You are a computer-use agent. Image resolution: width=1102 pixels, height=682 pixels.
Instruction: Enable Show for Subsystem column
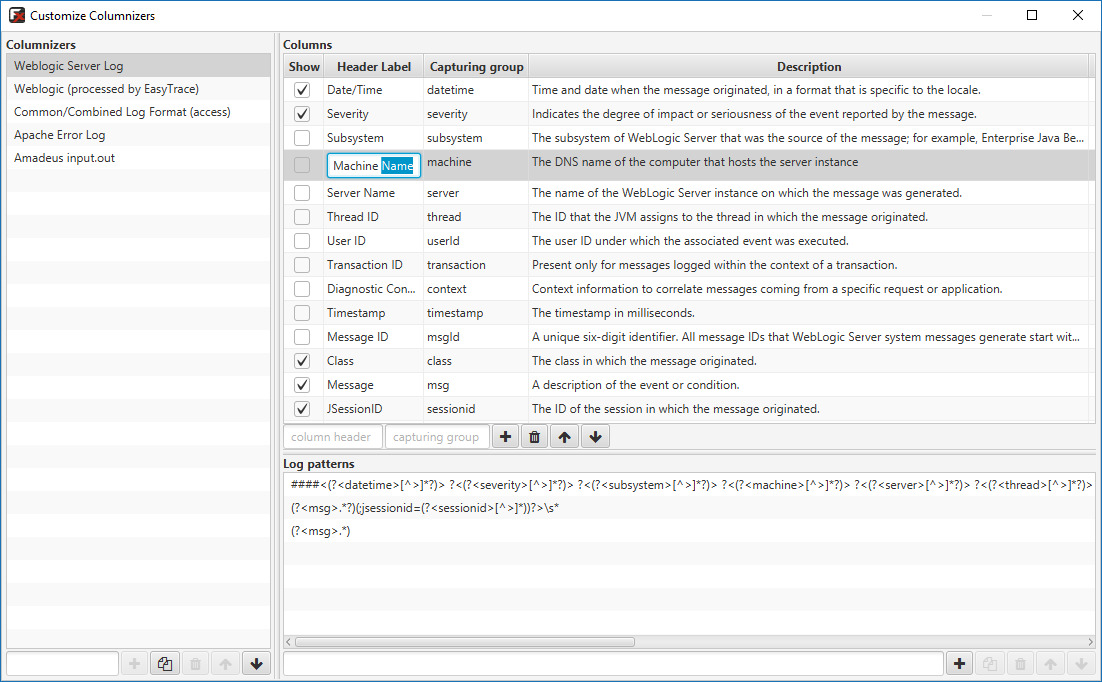(x=302, y=138)
